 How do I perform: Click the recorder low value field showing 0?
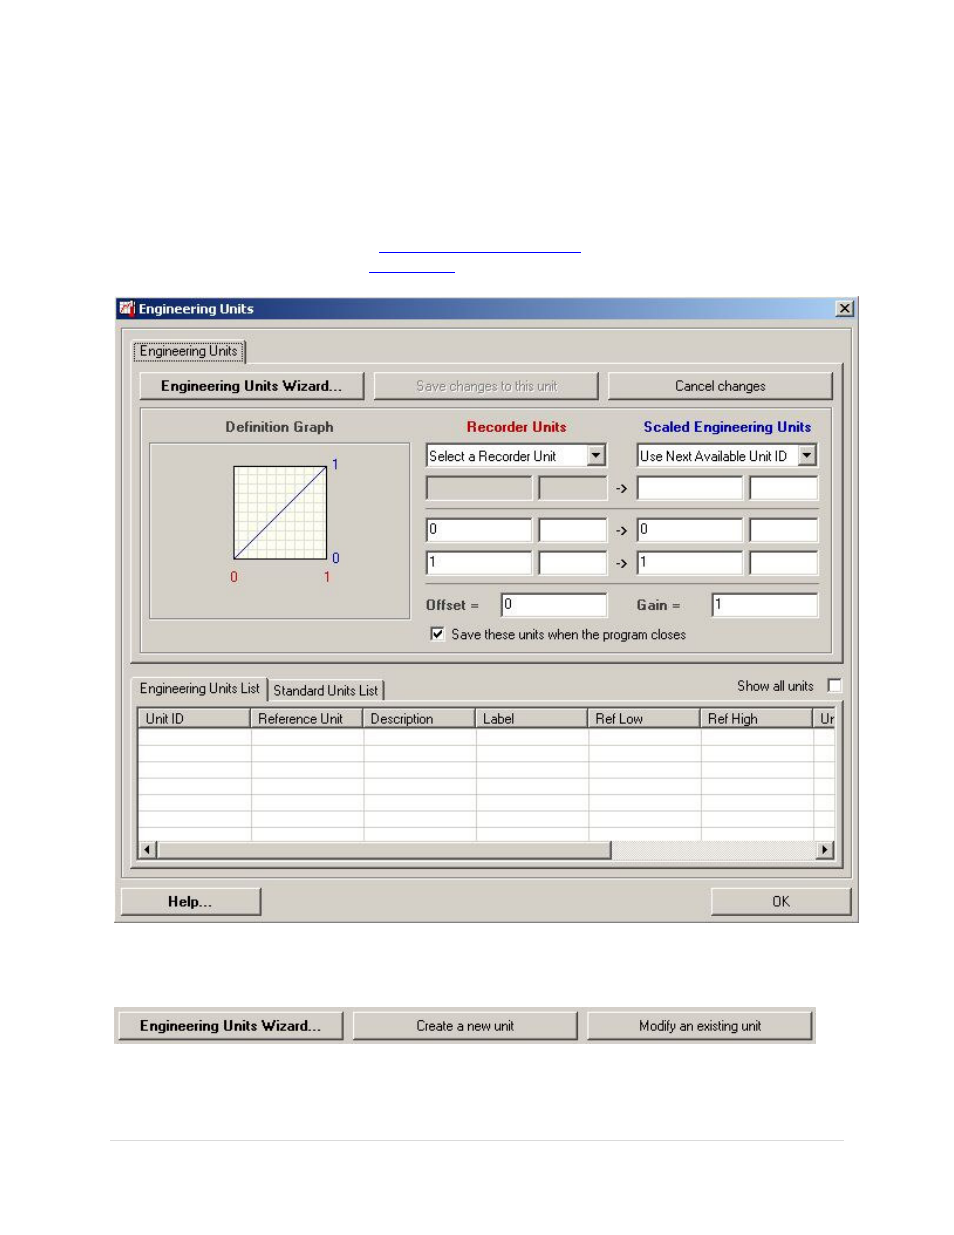(479, 530)
